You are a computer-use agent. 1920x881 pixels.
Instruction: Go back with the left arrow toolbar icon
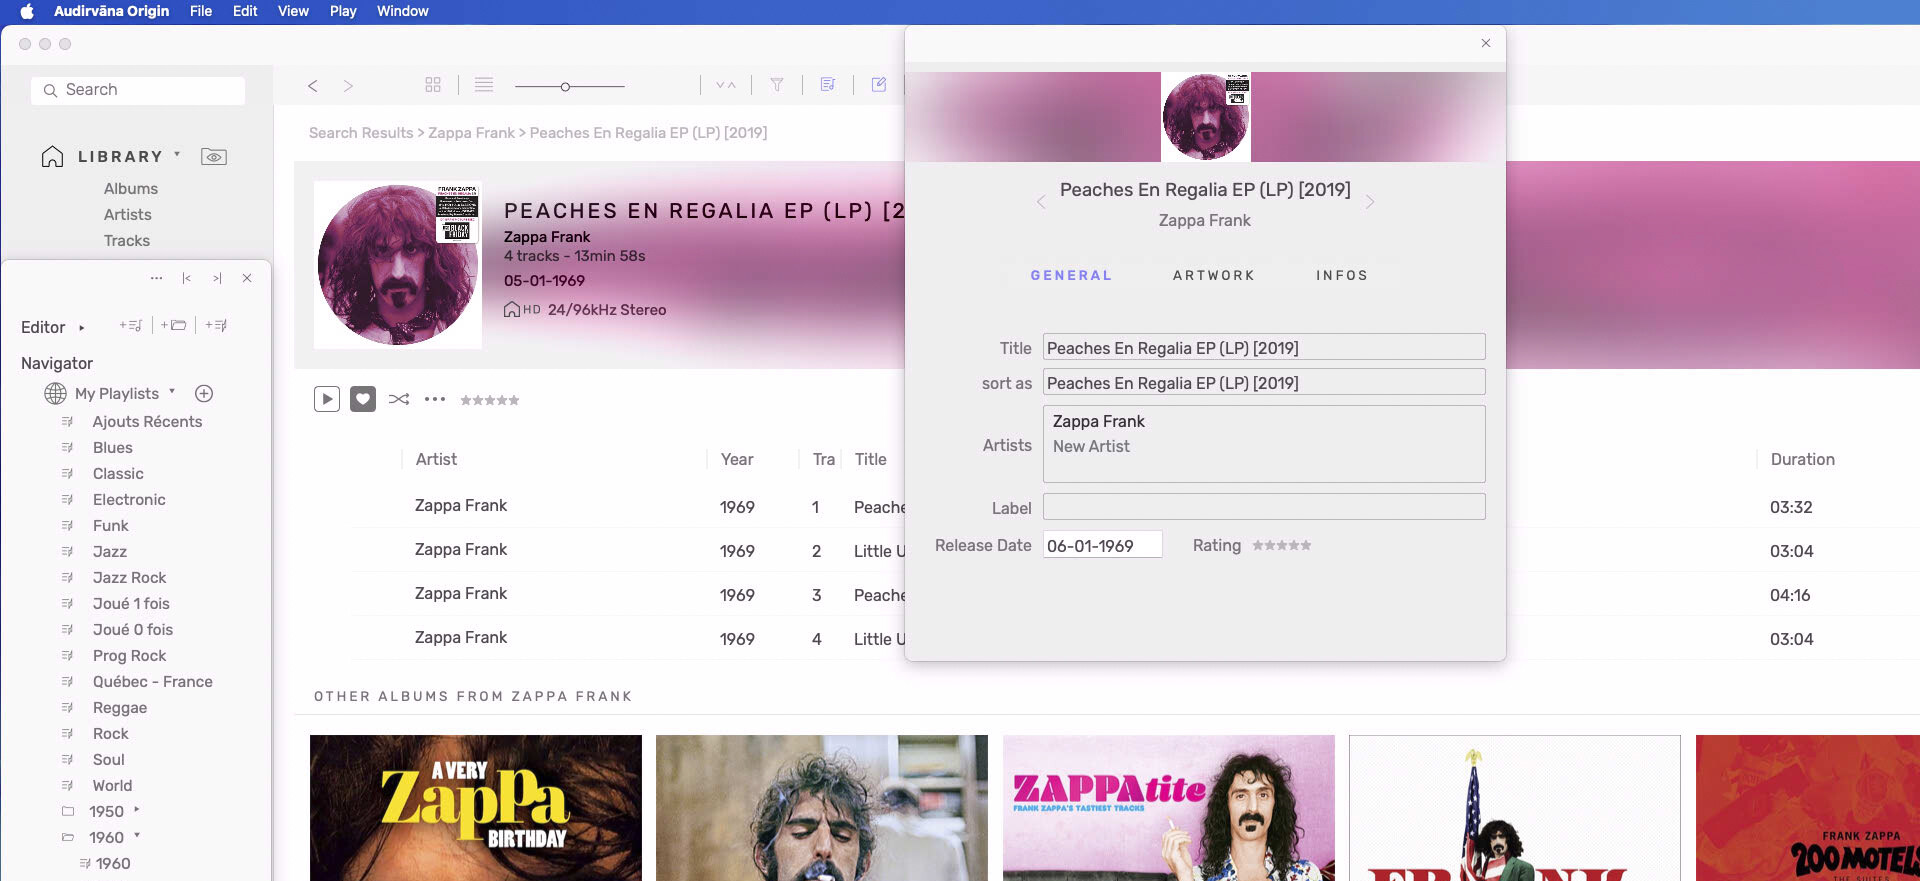[313, 86]
